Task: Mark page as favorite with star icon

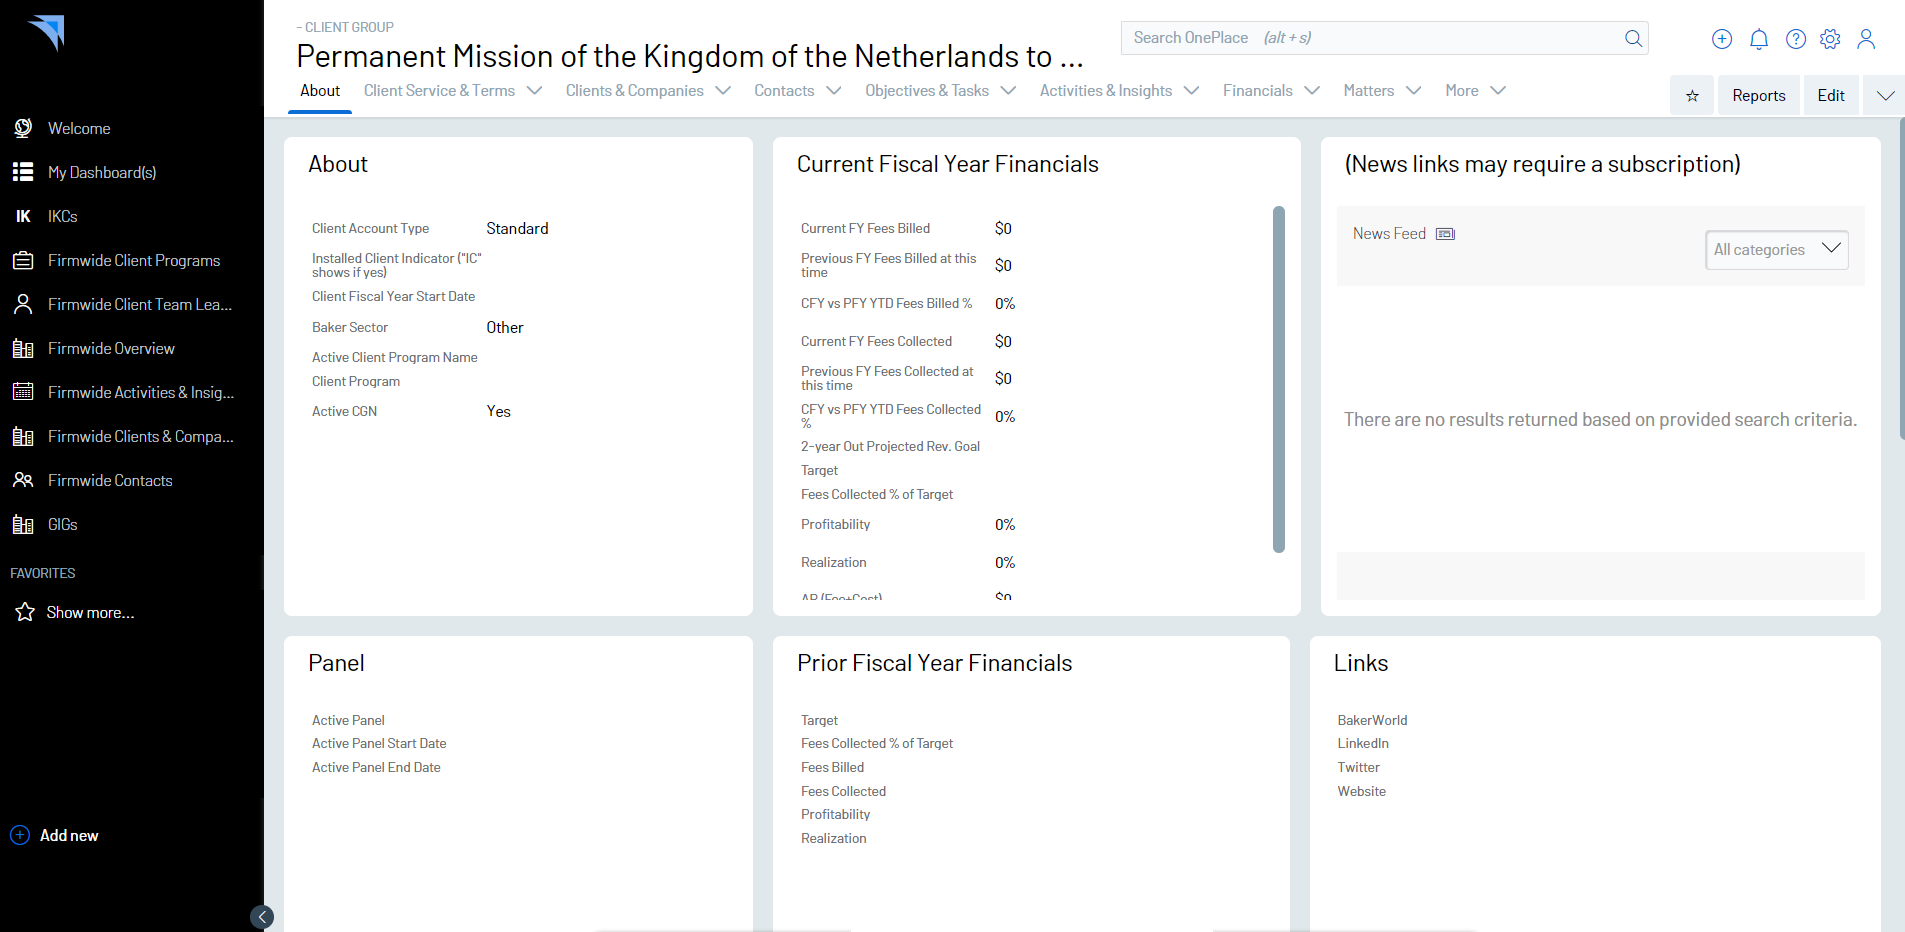Action: tap(1692, 96)
